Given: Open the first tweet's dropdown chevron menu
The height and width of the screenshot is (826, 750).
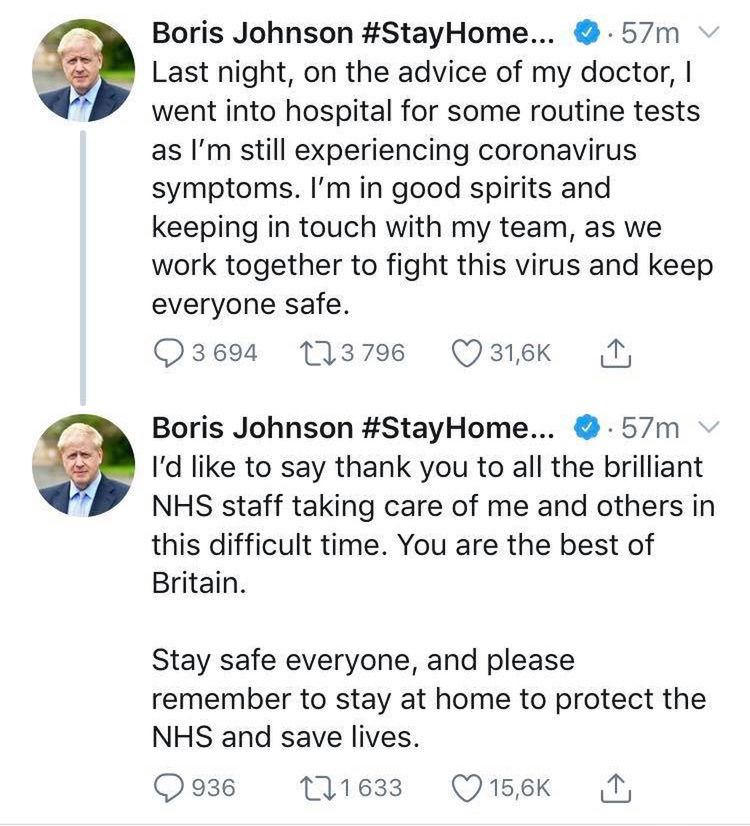Looking at the screenshot, I should pos(707,33).
